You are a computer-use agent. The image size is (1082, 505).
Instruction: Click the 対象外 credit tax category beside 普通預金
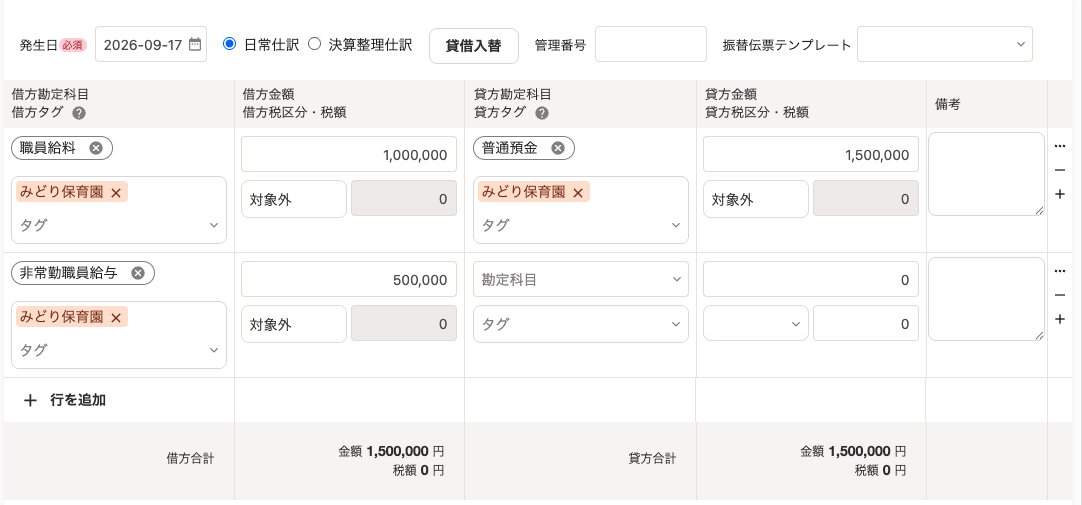(x=756, y=199)
